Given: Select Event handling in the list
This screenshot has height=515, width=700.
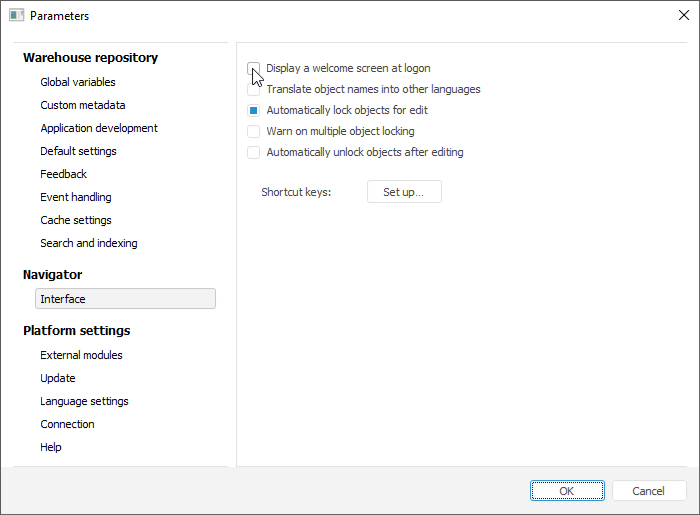Looking at the screenshot, I should [76, 197].
